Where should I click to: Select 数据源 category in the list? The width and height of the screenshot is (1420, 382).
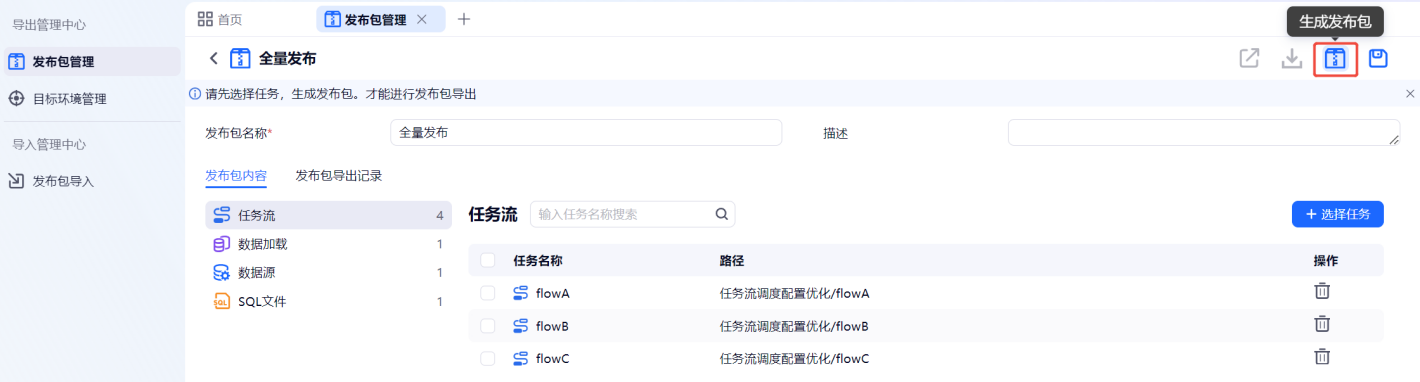click(x=328, y=273)
